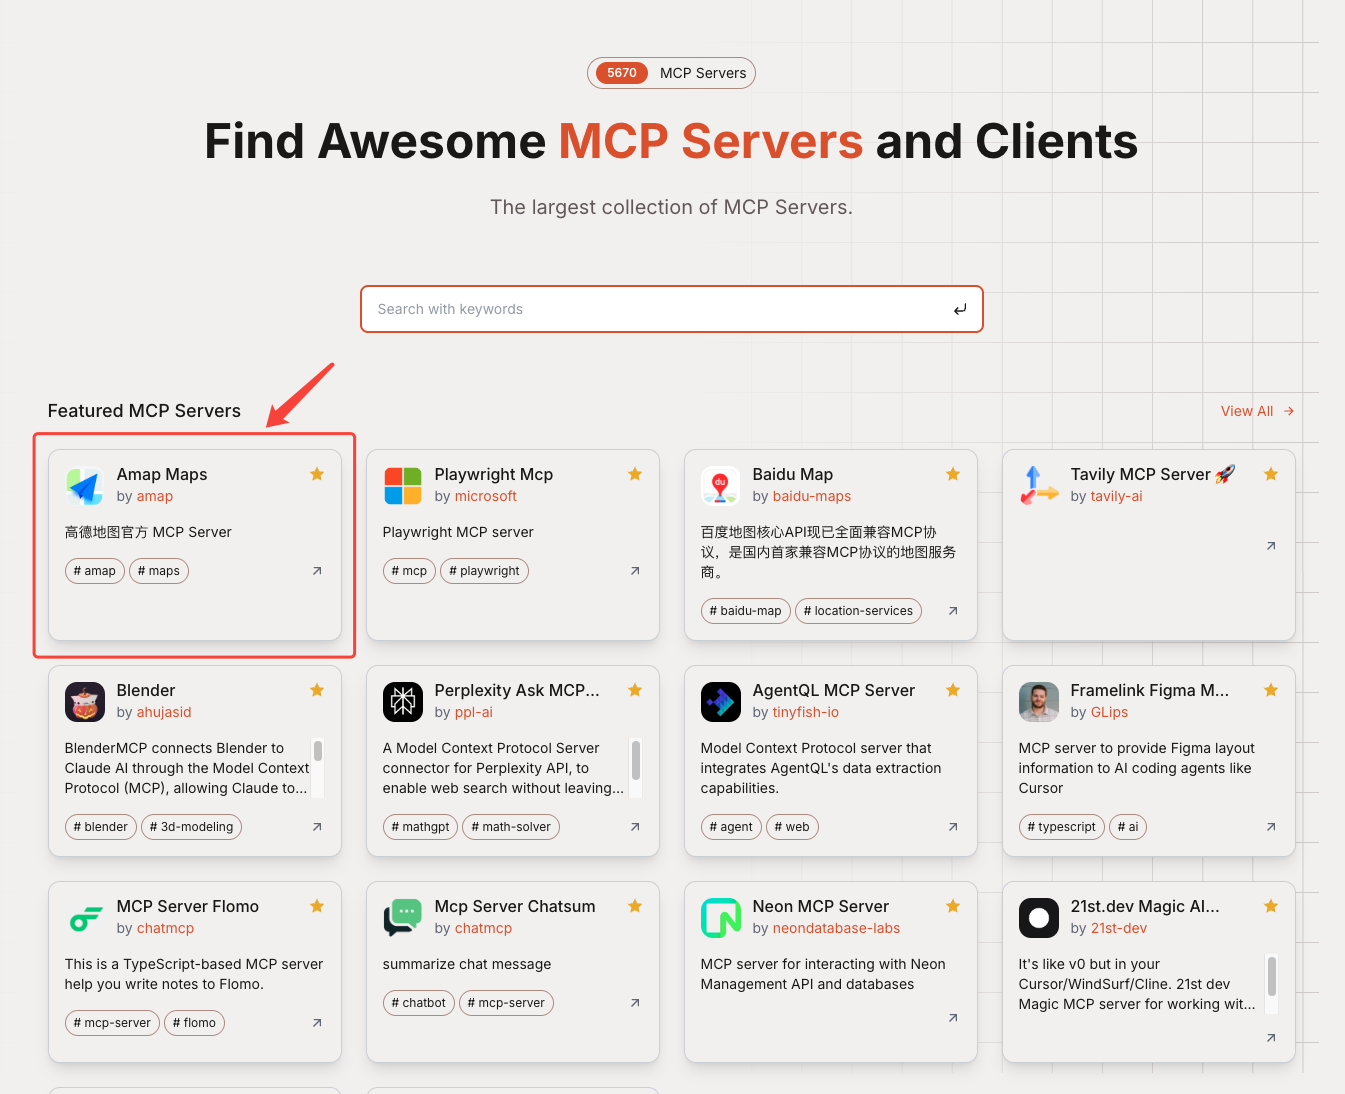
Task: Click the star on AgentQL MCP Server card
Action: (953, 690)
